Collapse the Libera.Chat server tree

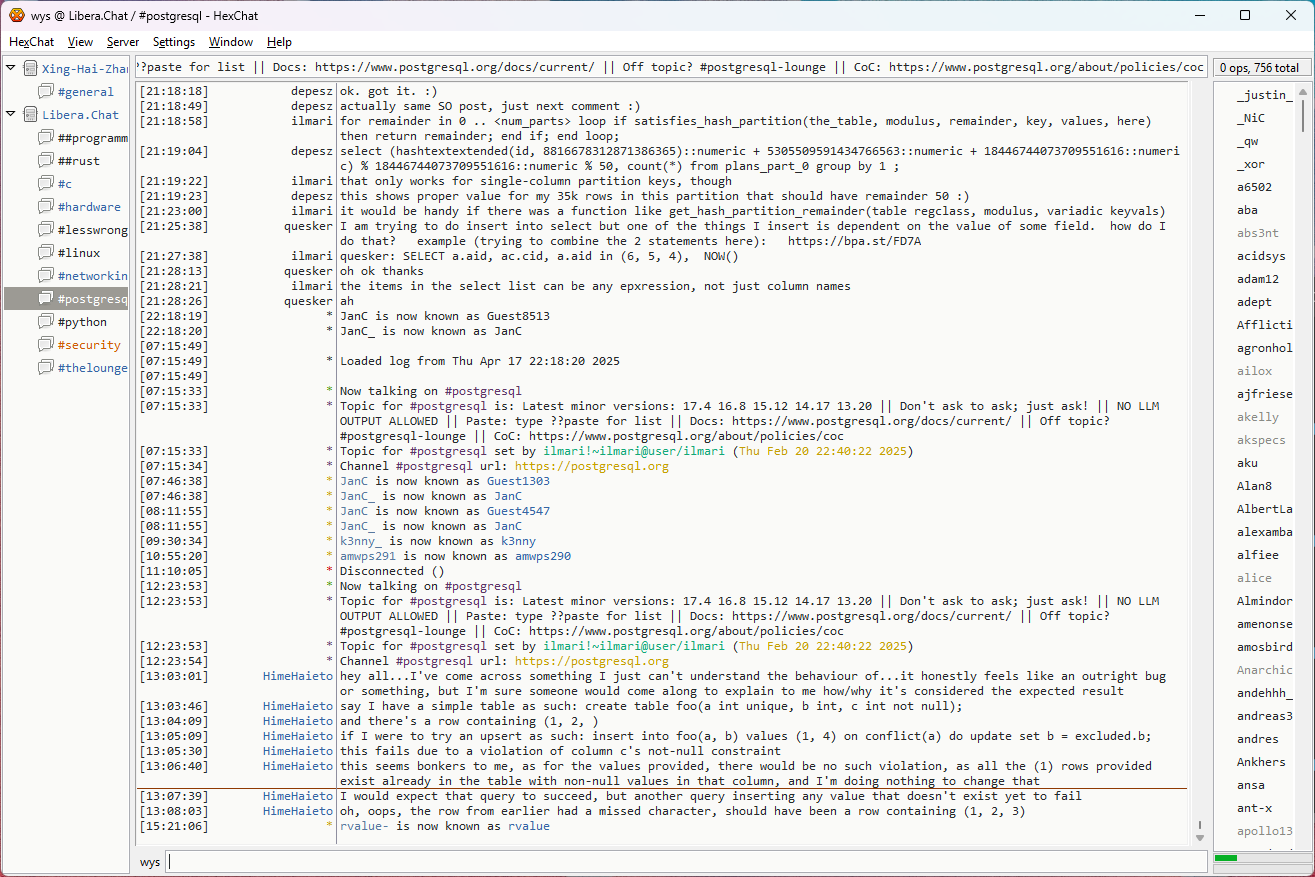[11, 115]
